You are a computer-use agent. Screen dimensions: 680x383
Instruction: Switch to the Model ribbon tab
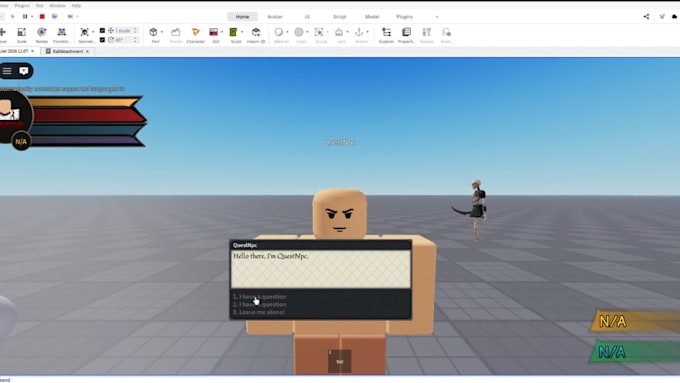click(x=372, y=16)
